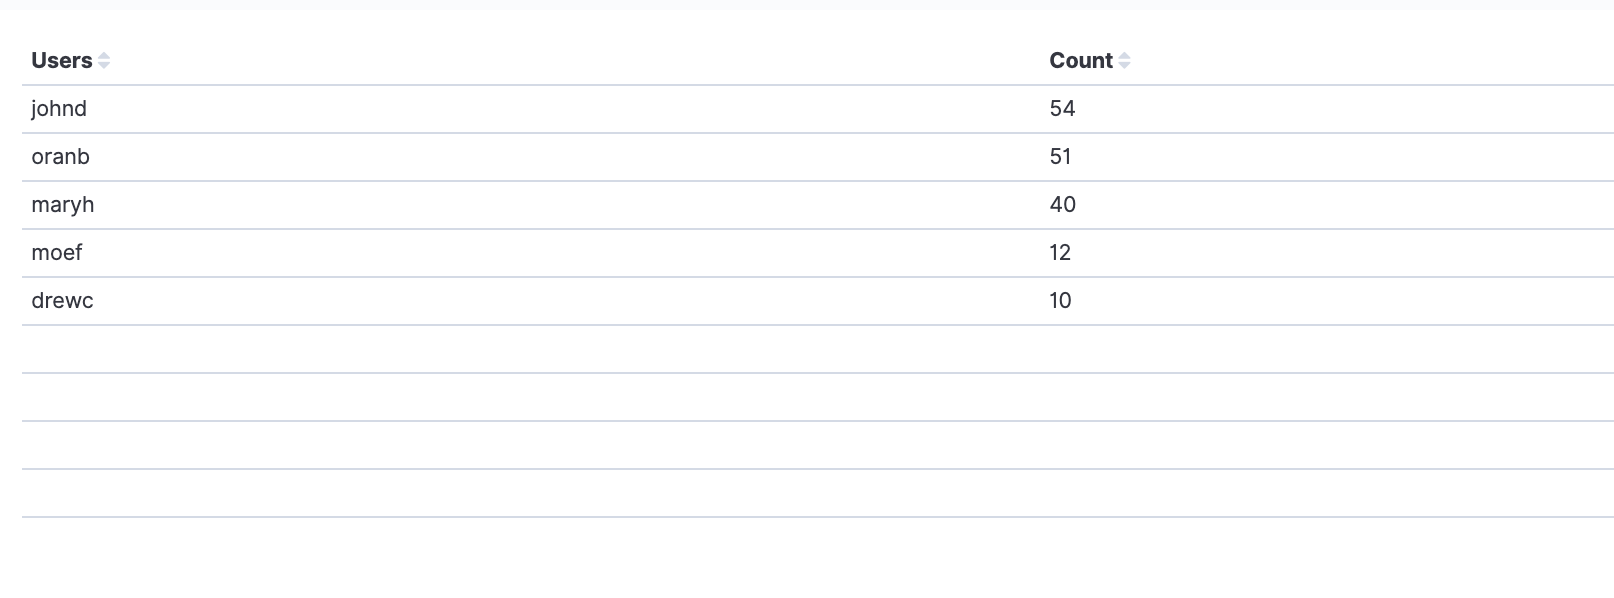Click the Count column header label
The width and height of the screenshot is (1614, 598).
(1081, 61)
